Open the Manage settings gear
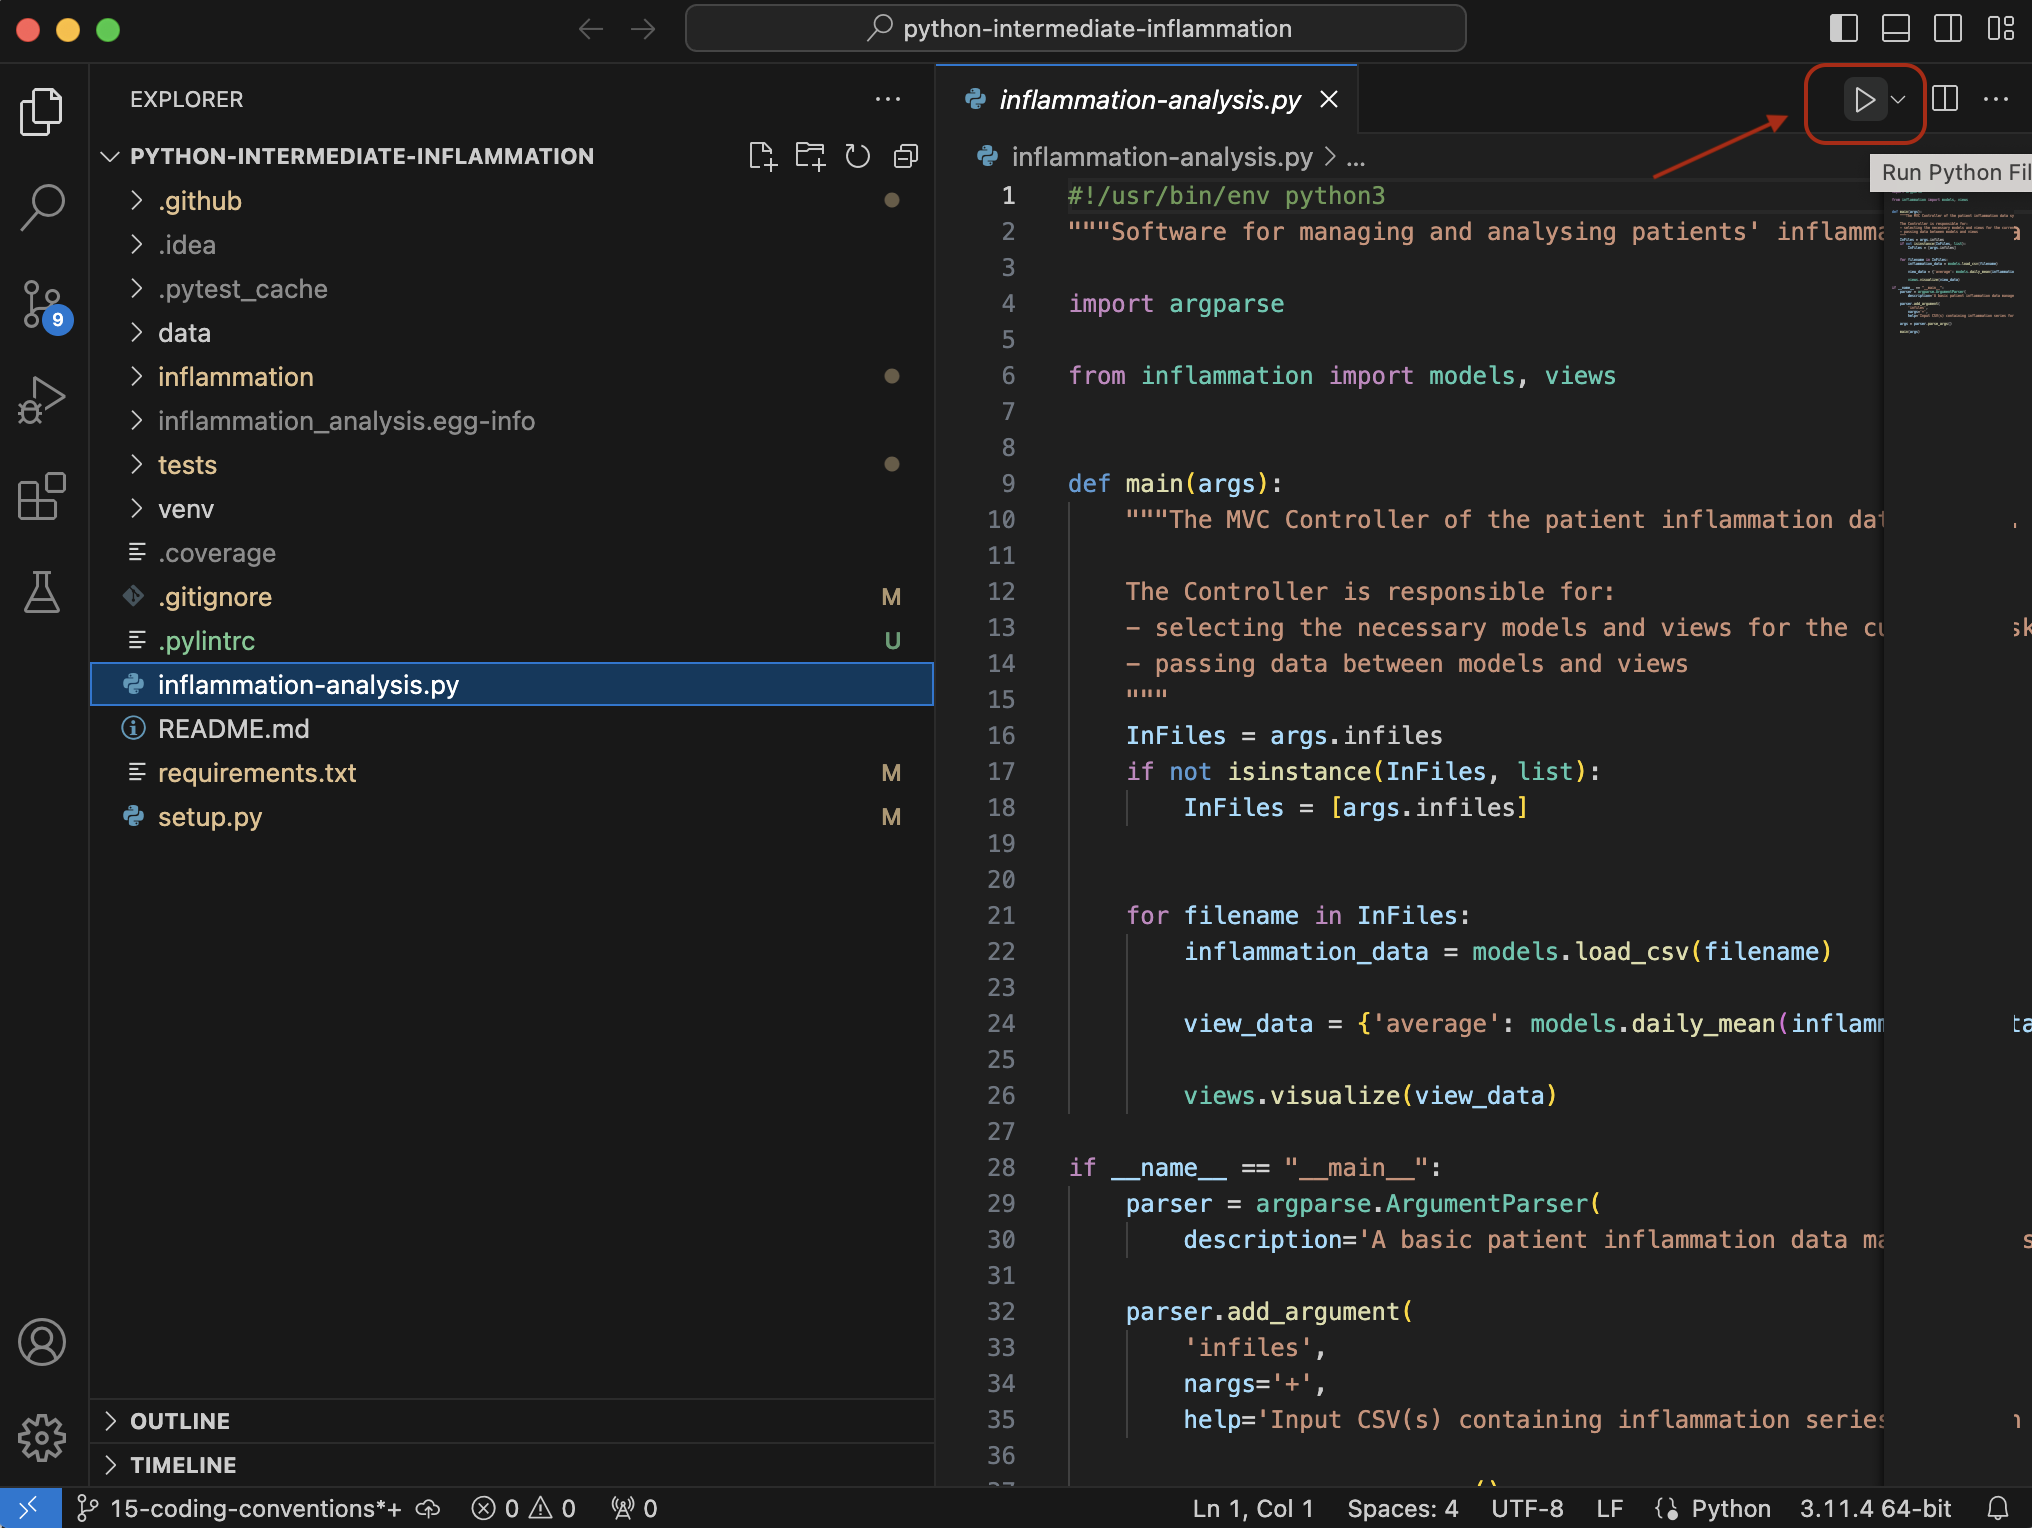This screenshot has height=1528, width=2032. point(42,1438)
